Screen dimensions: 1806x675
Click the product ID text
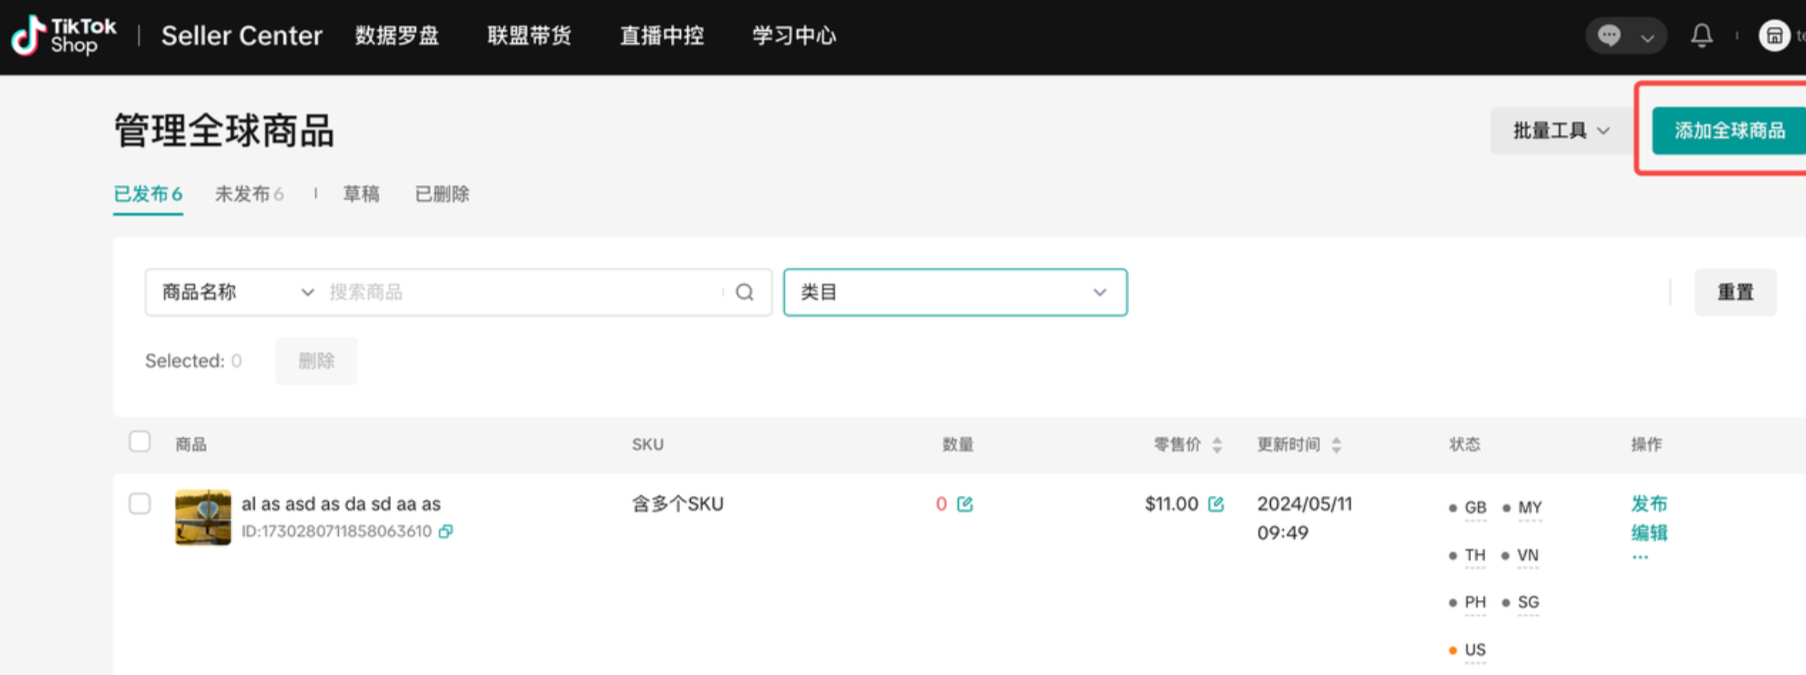[337, 531]
